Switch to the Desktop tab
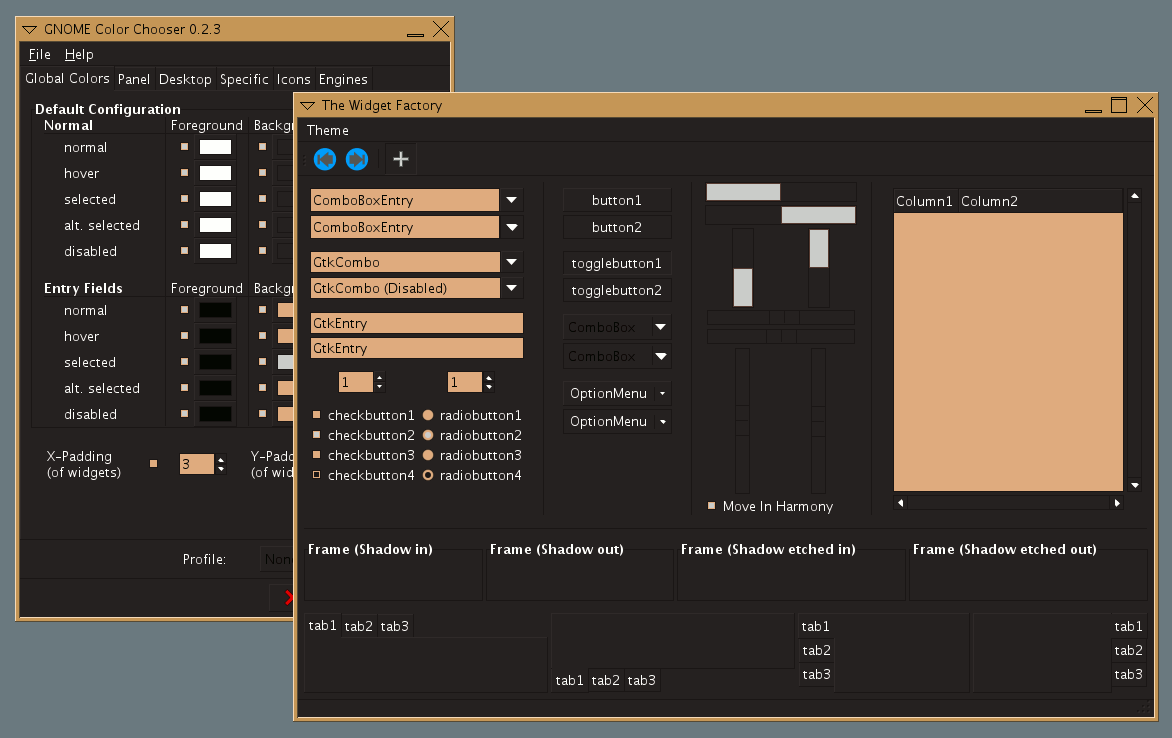Screen dimensions: 1172x738 tap(185, 79)
